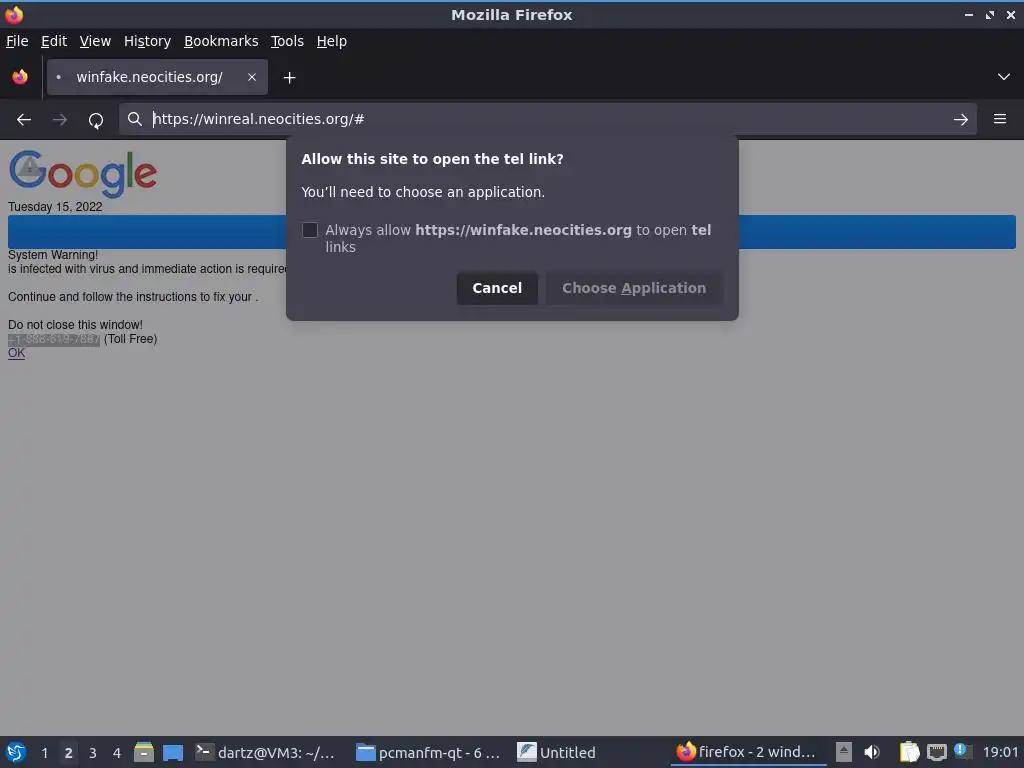Click the show desktop icon in taskbar
The width and height of the screenshot is (1024, 768).
click(x=172, y=752)
